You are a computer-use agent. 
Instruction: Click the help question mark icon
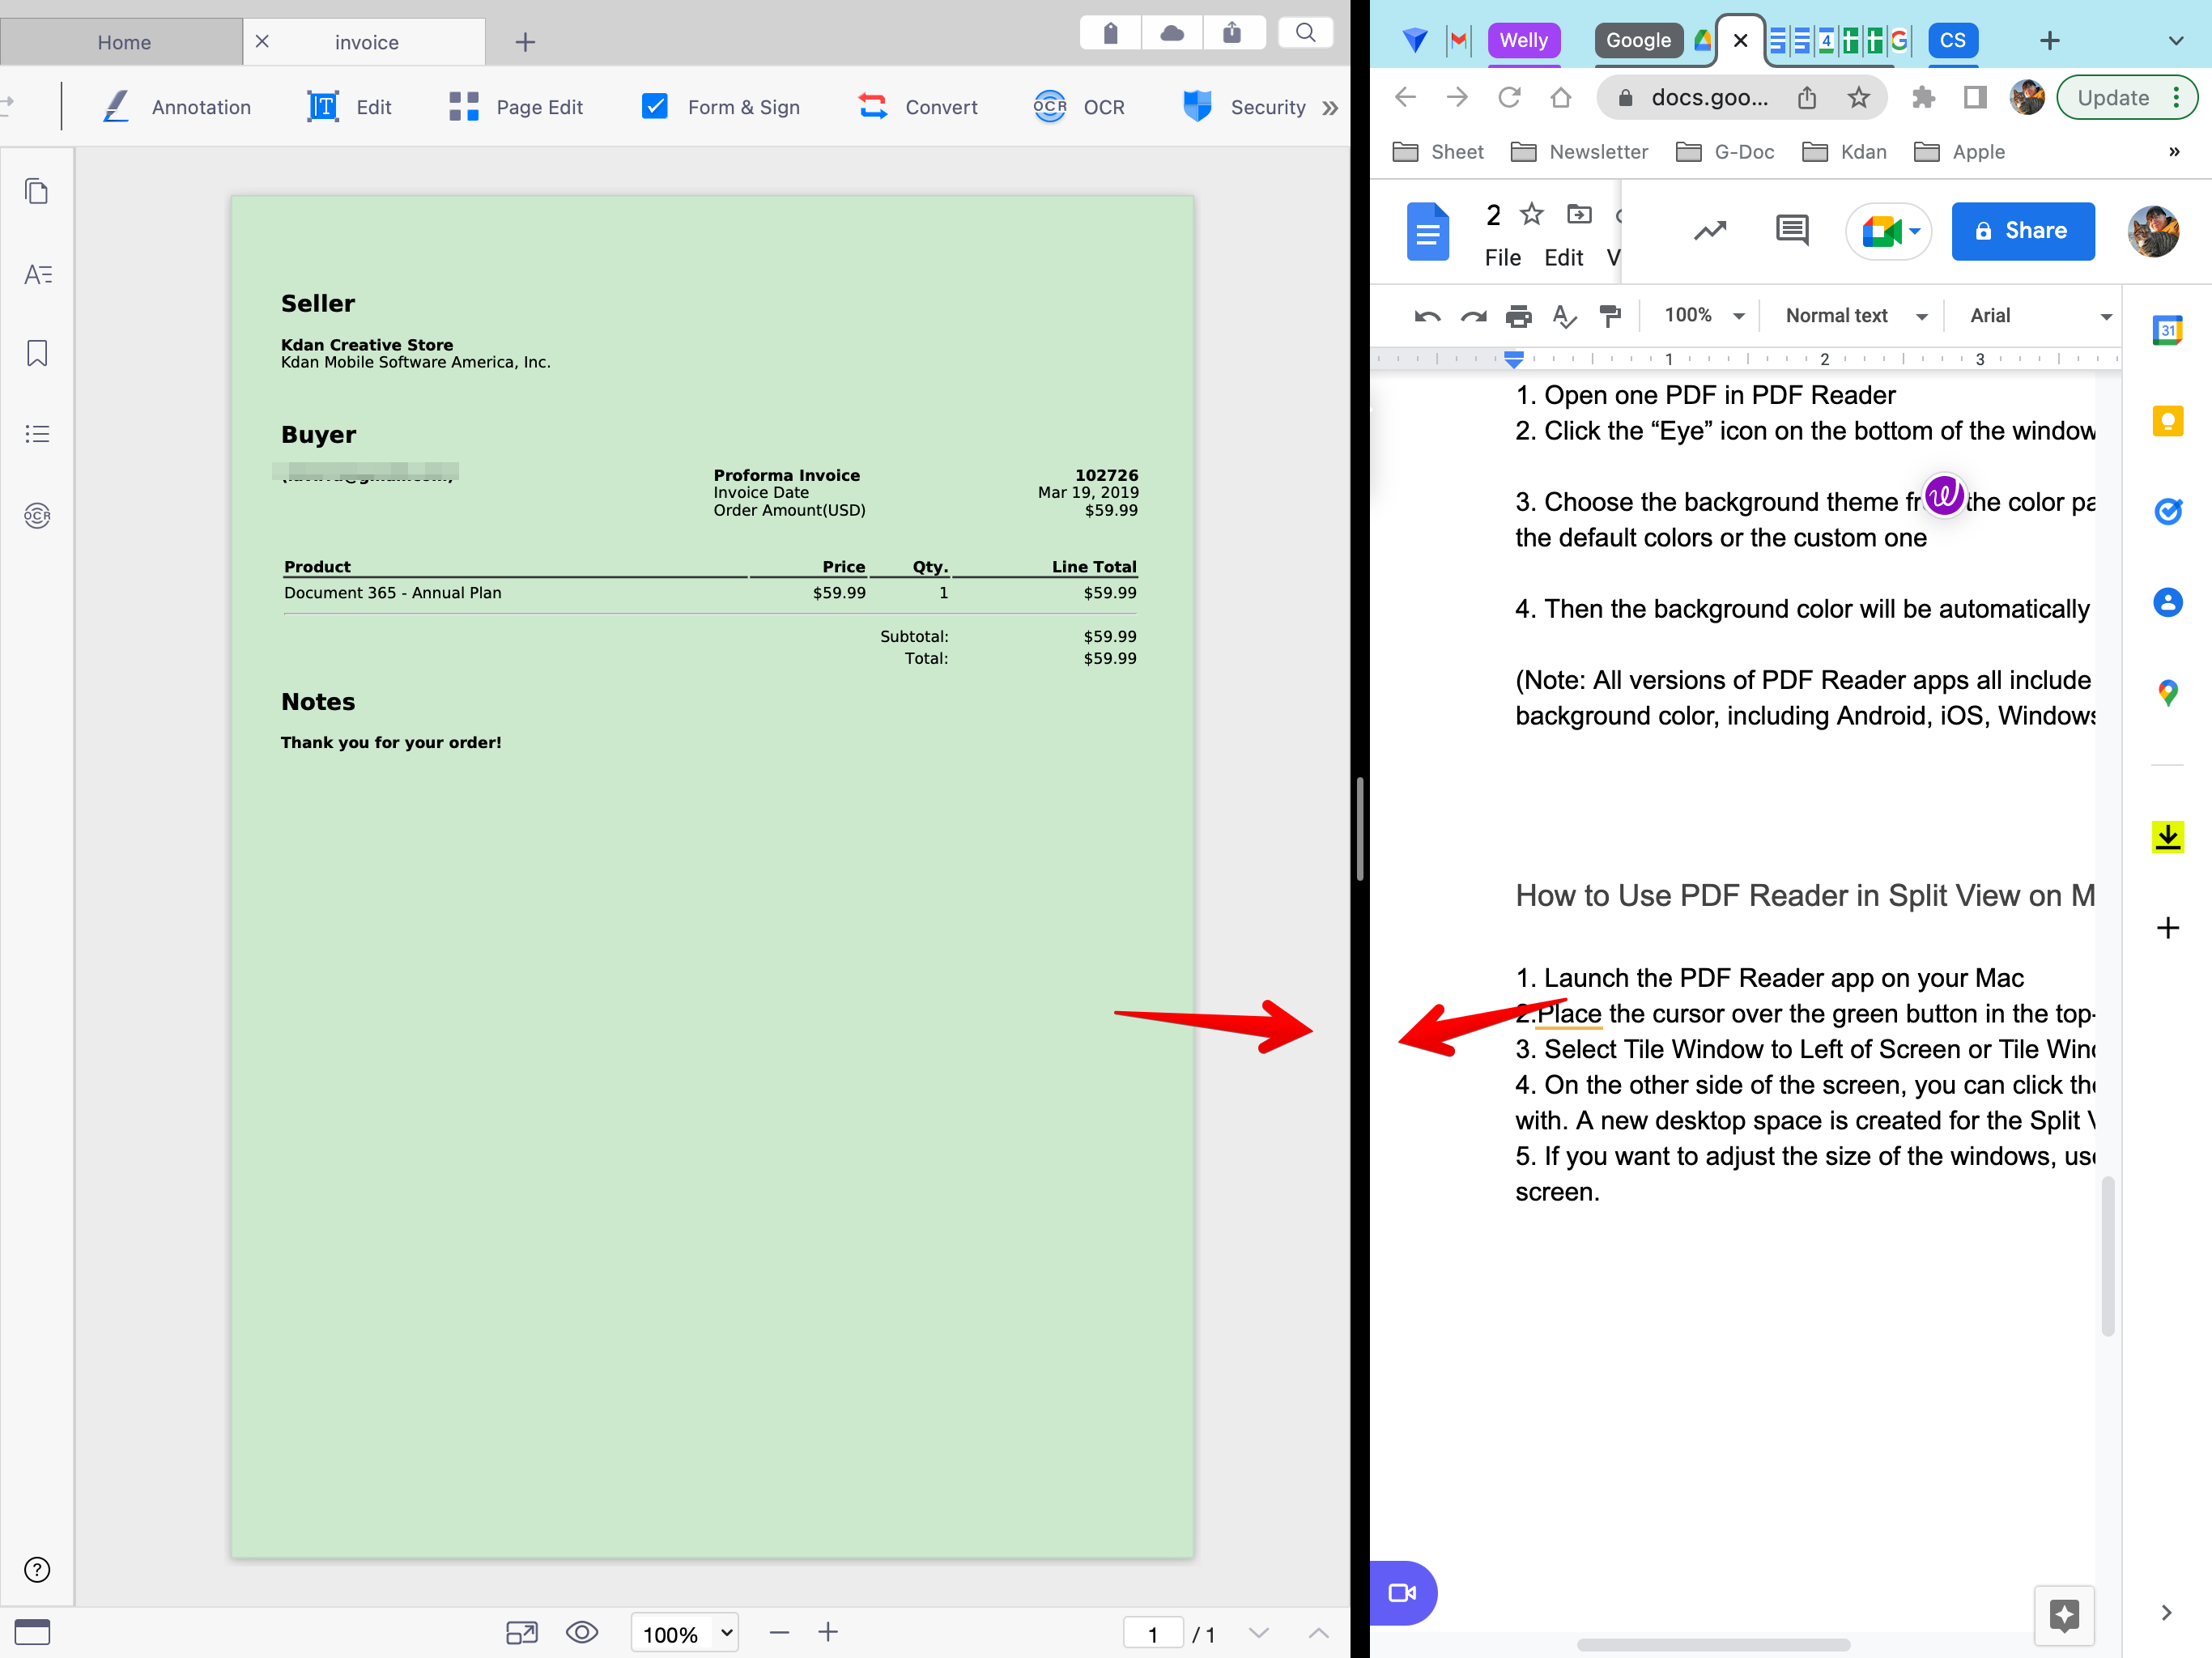[37, 1569]
